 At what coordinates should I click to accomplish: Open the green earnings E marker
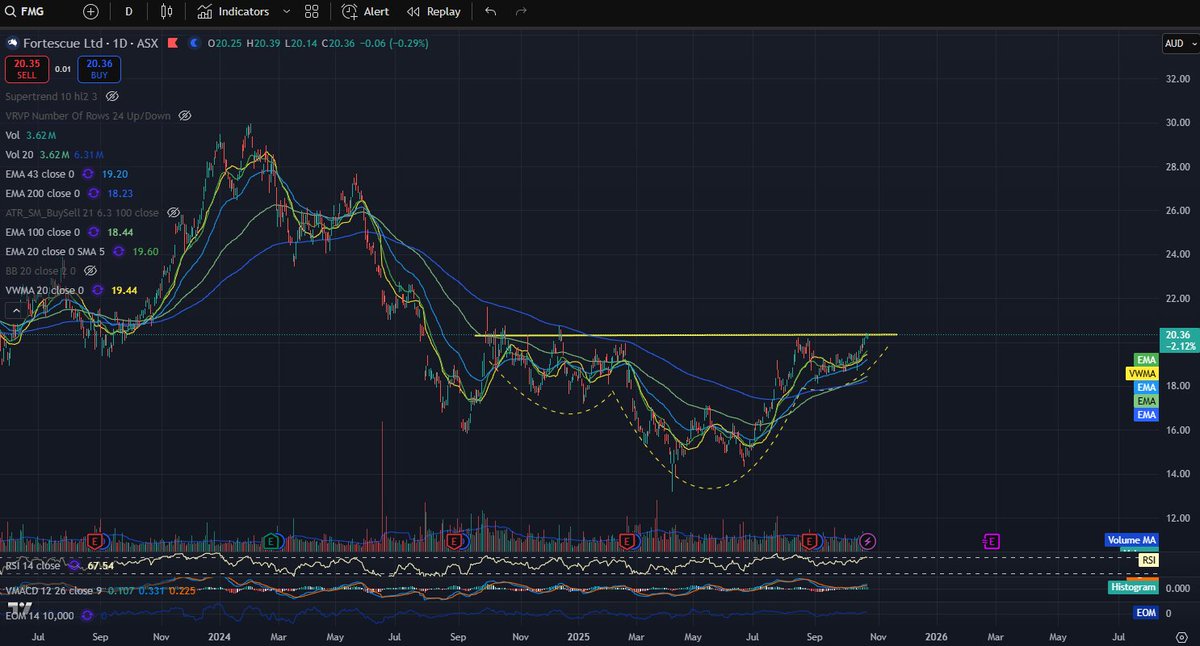coord(270,541)
